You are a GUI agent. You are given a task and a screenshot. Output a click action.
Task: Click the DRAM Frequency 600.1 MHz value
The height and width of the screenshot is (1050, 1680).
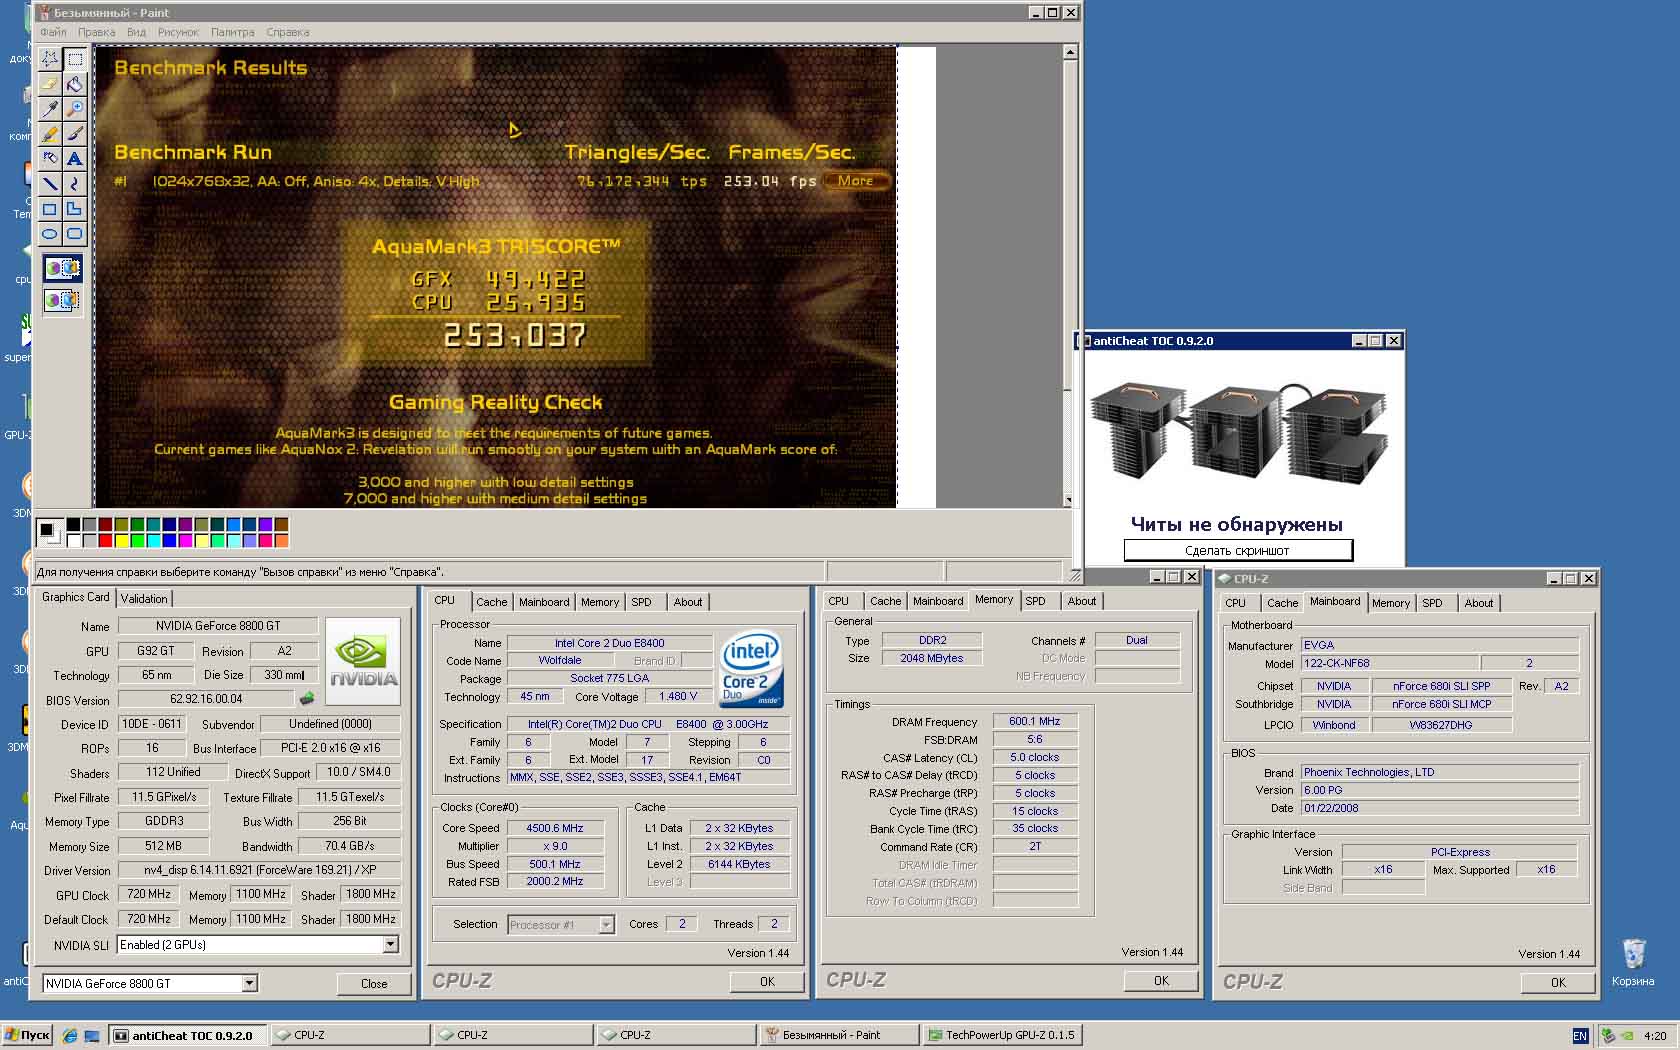pos(1035,721)
